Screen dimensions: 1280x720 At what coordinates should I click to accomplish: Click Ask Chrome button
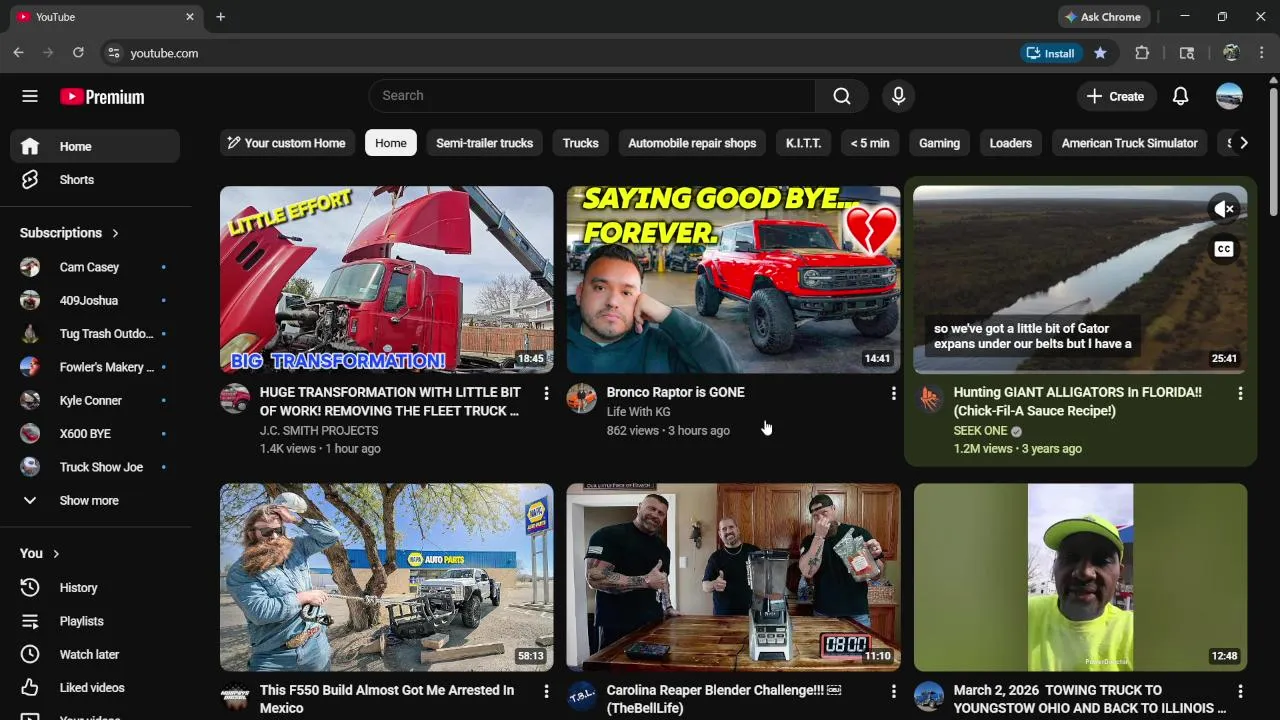1103,17
